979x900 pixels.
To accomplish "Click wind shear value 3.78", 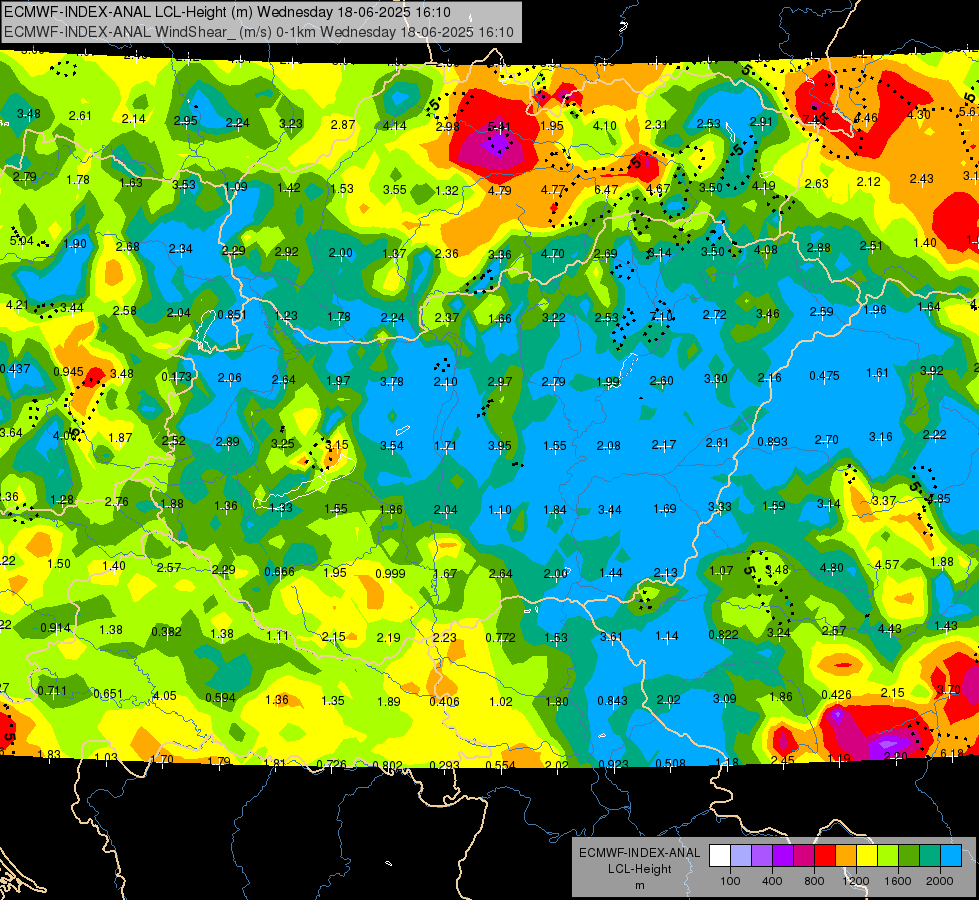I will 391,381.
